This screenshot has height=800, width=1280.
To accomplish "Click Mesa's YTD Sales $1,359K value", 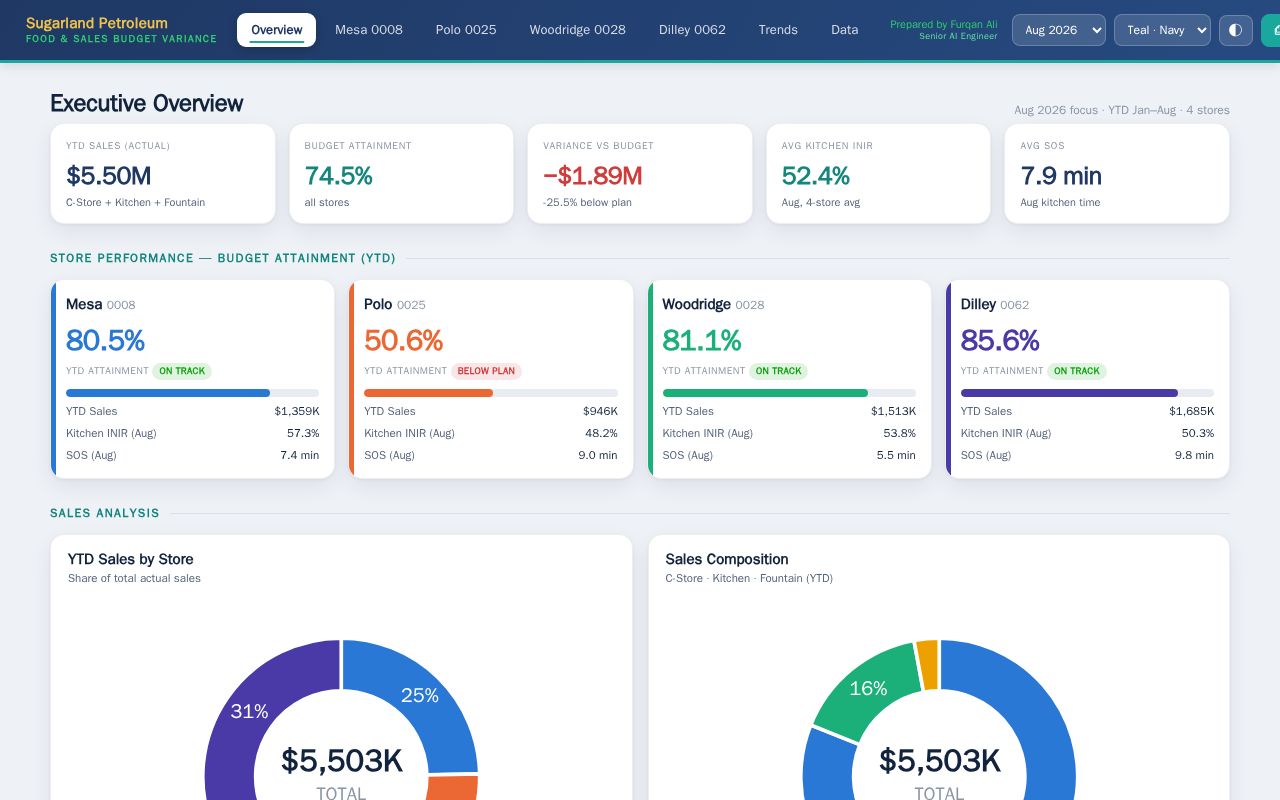I will (297, 411).
